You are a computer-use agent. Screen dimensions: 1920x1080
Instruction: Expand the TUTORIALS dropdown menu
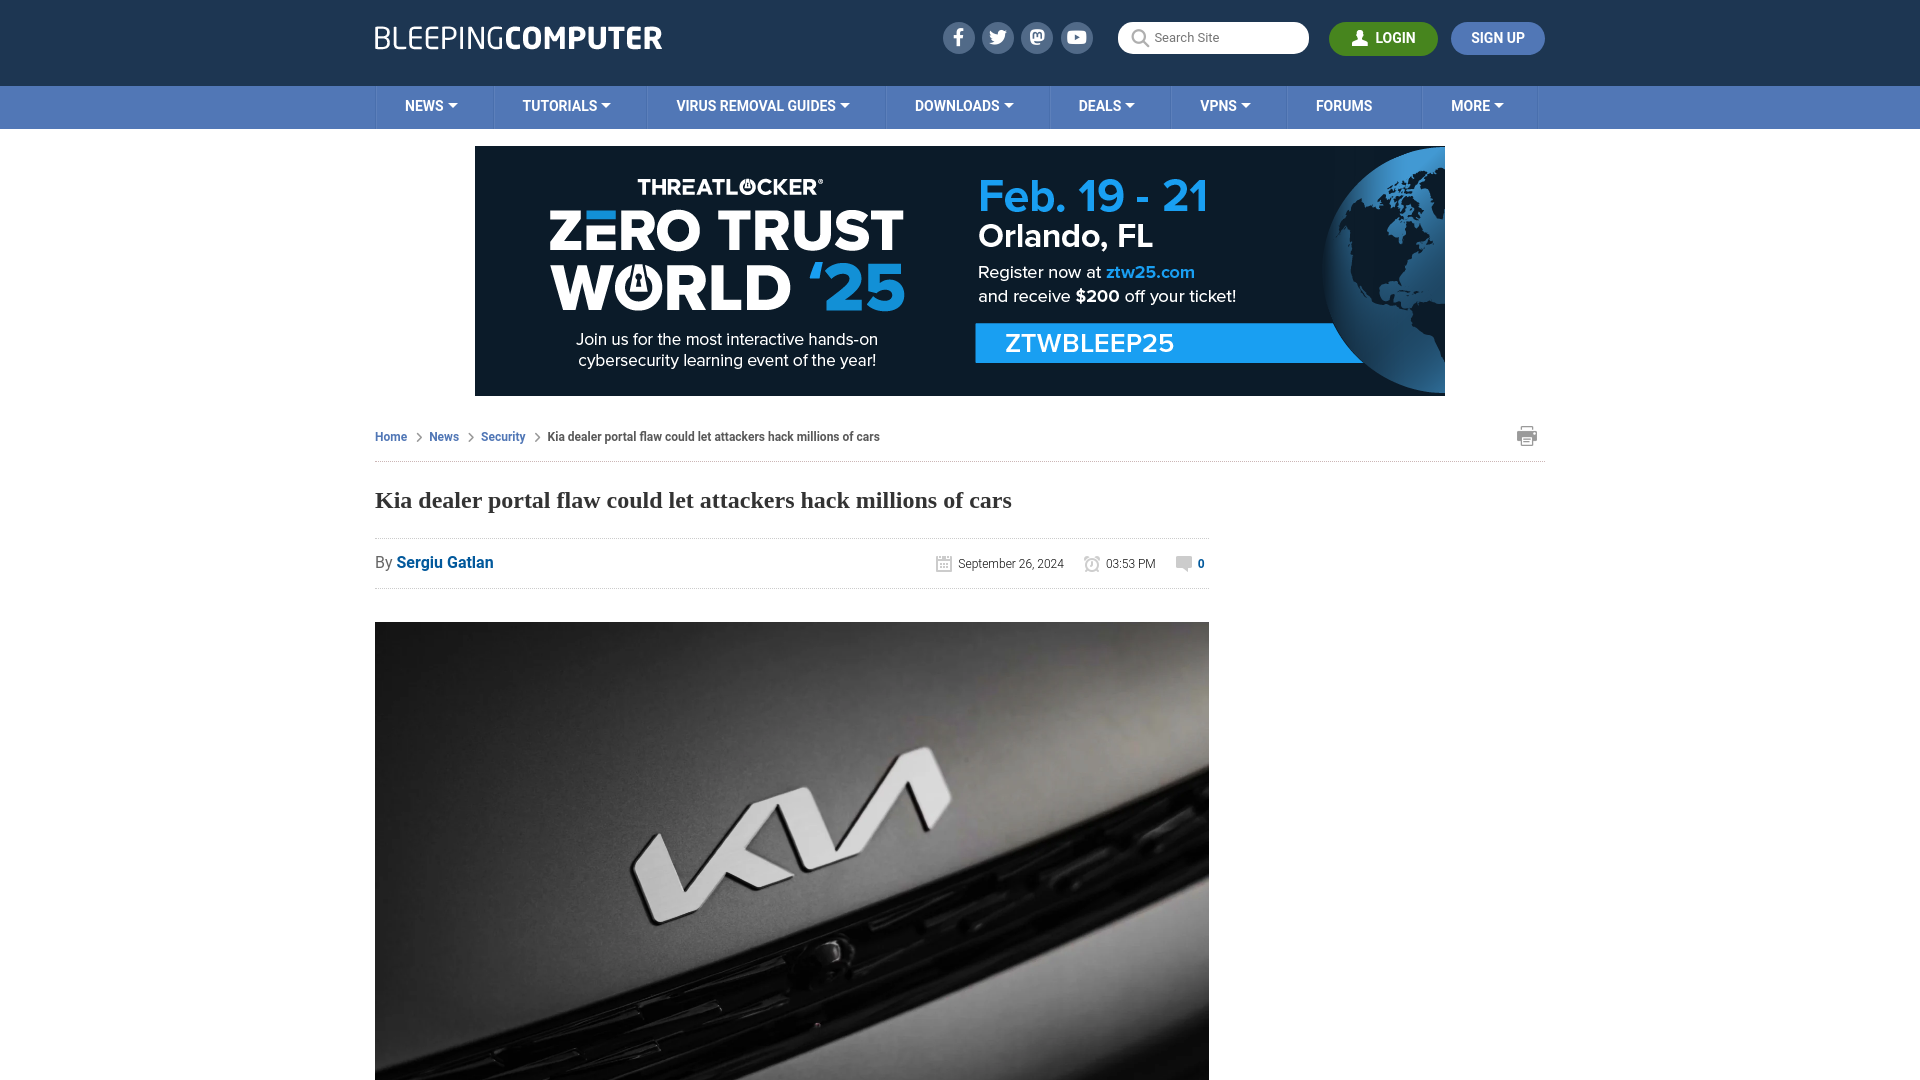click(x=566, y=105)
